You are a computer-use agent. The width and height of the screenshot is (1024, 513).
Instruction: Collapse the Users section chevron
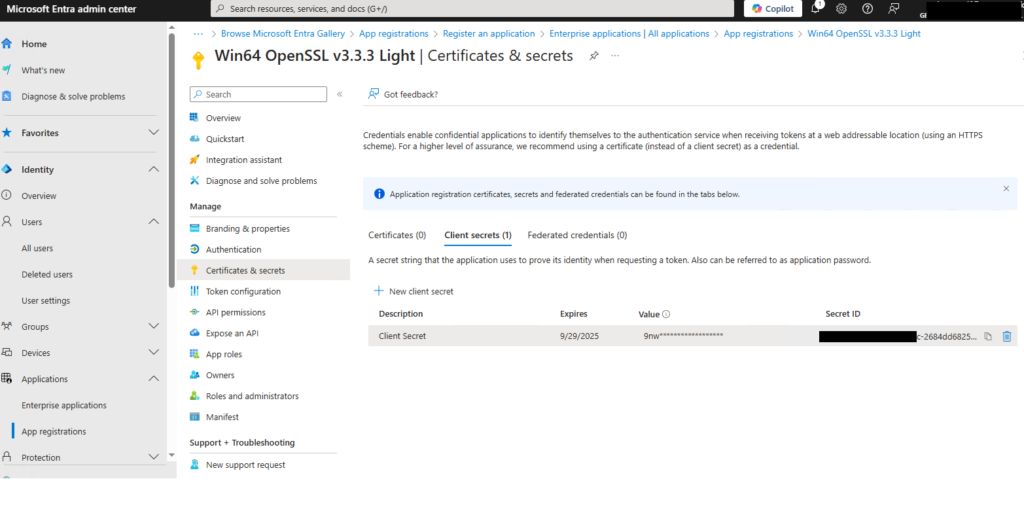[153, 221]
